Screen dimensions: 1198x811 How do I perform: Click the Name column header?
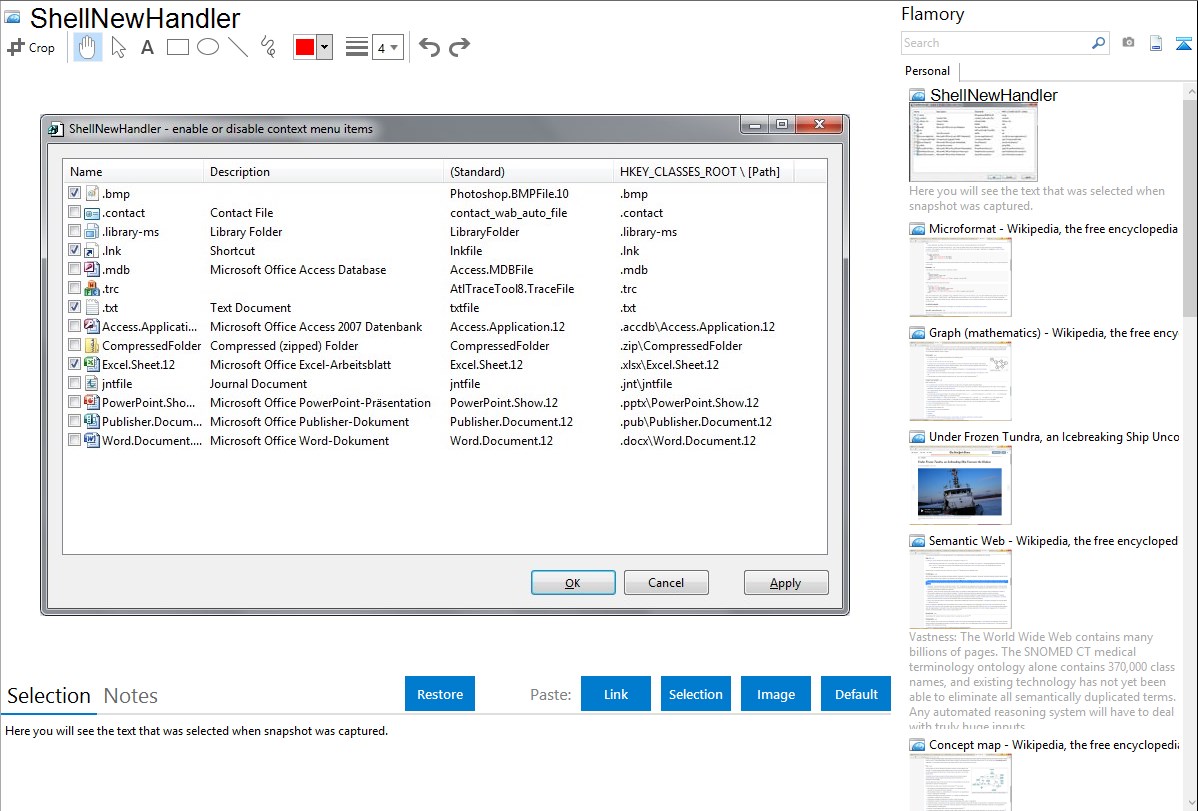tap(133, 171)
